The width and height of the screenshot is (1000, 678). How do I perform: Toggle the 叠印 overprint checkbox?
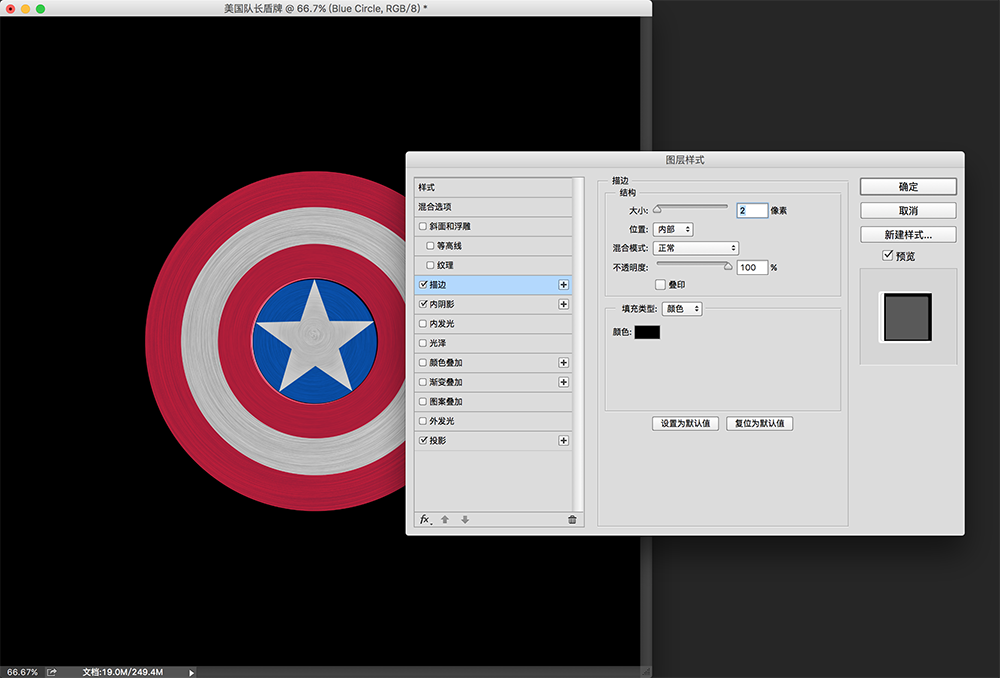pos(661,285)
